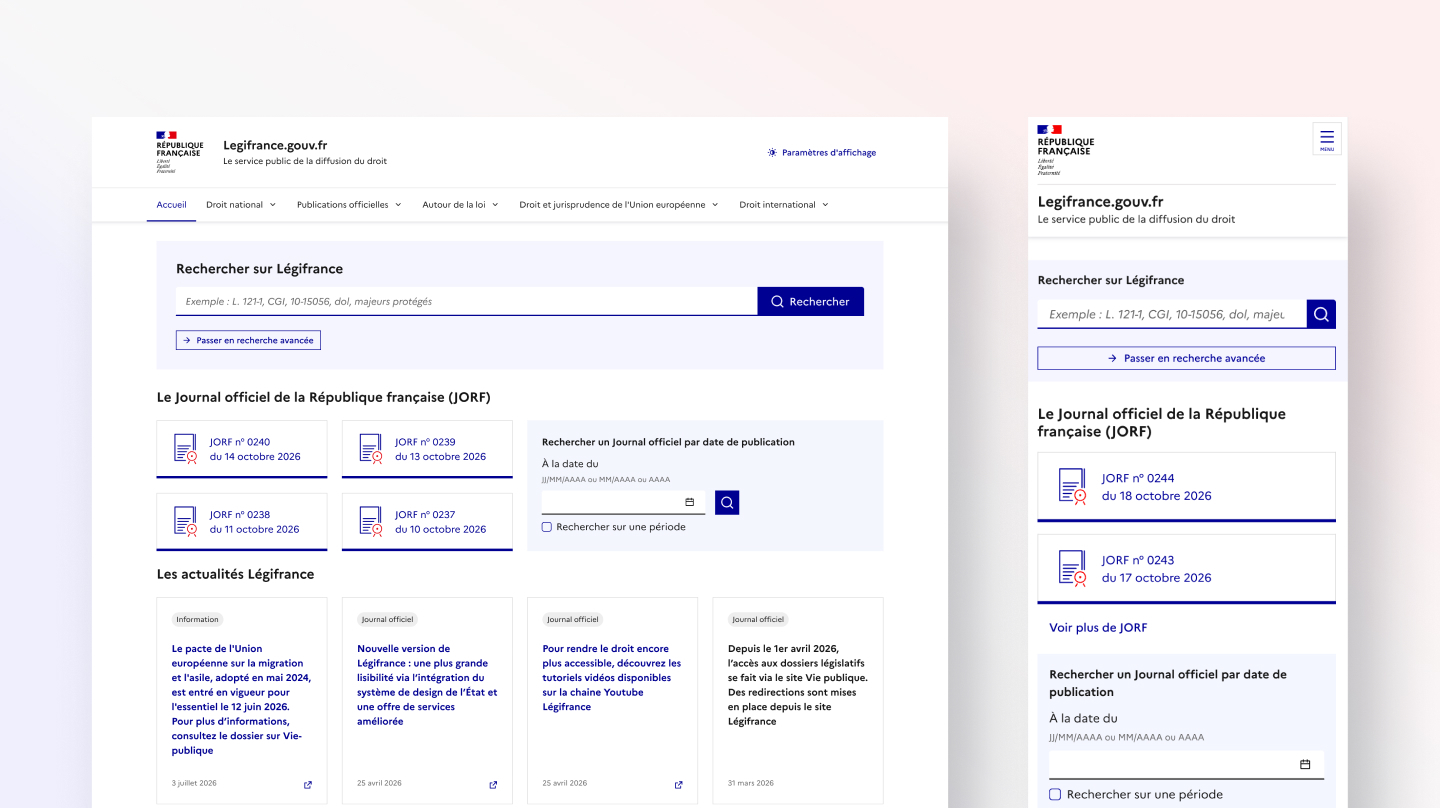This screenshot has width=1440, height=808.
Task: Click external link icon on Nouvelle version de Légifrance card
Action: pyautogui.click(x=493, y=785)
